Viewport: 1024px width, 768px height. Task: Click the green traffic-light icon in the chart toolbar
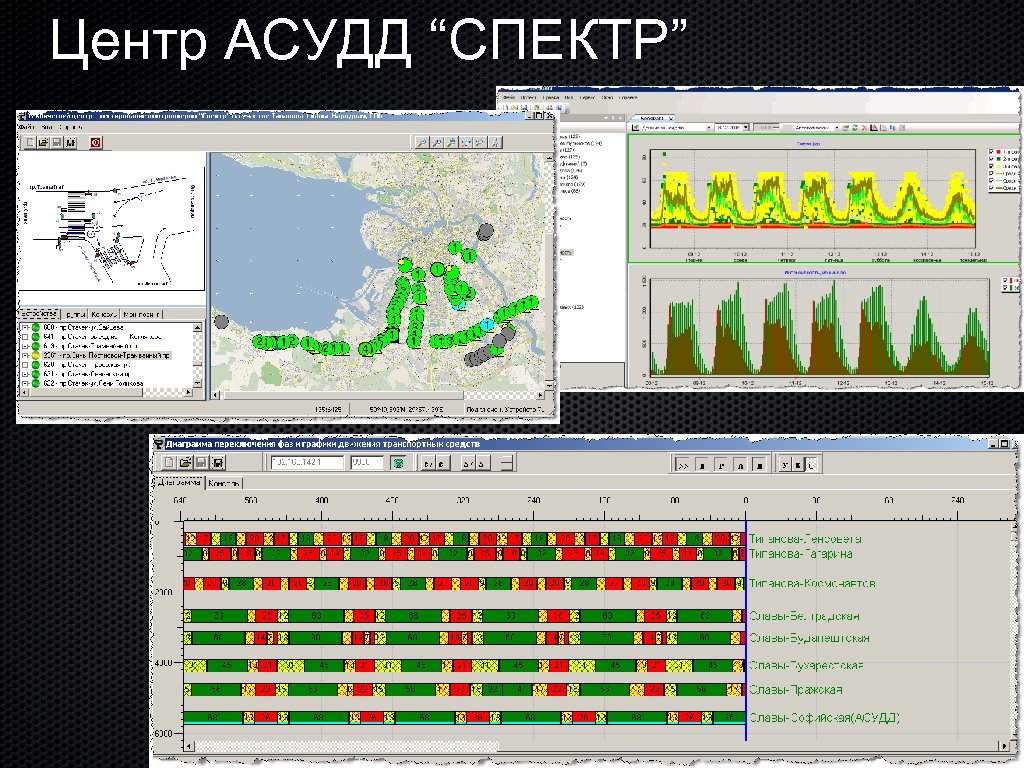tap(397, 461)
